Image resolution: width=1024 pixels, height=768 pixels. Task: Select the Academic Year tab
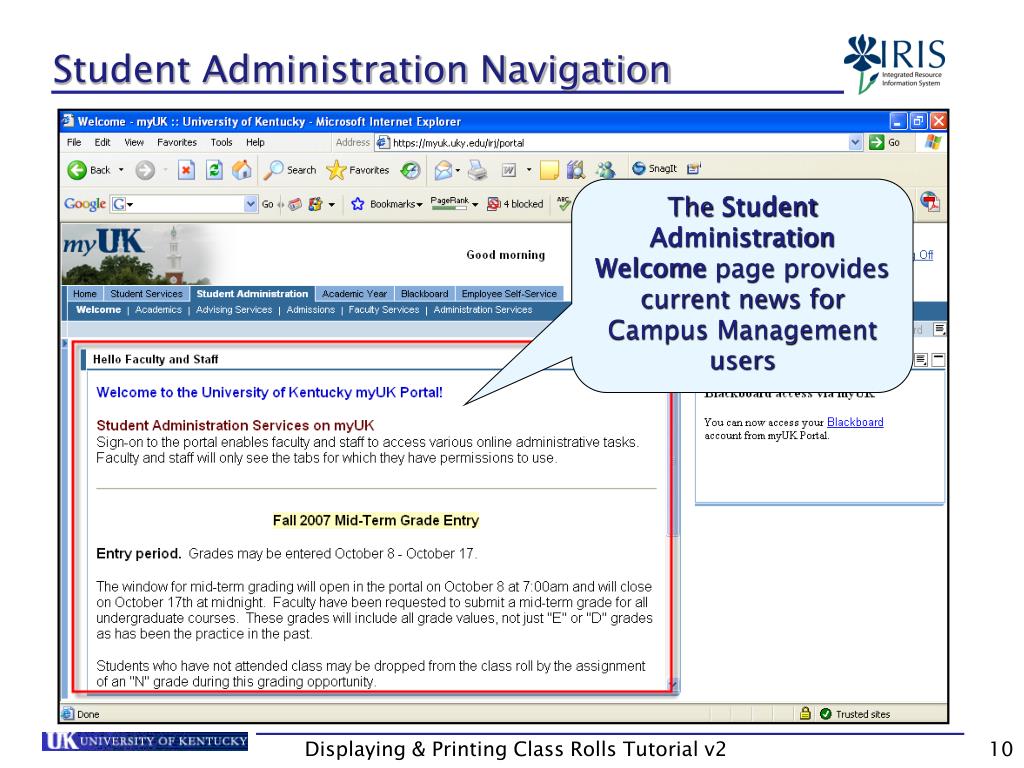click(x=355, y=294)
